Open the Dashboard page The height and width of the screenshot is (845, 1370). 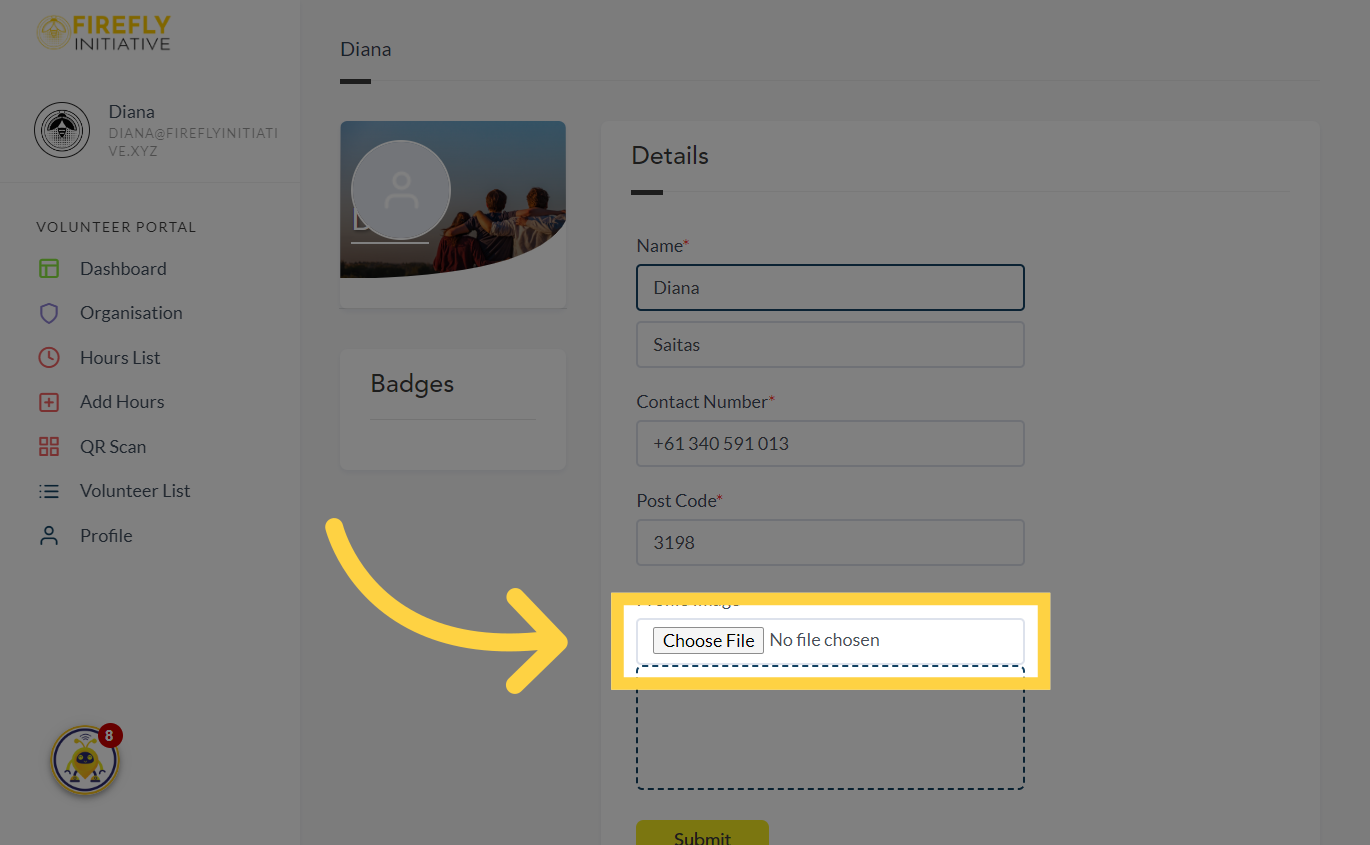[122, 268]
